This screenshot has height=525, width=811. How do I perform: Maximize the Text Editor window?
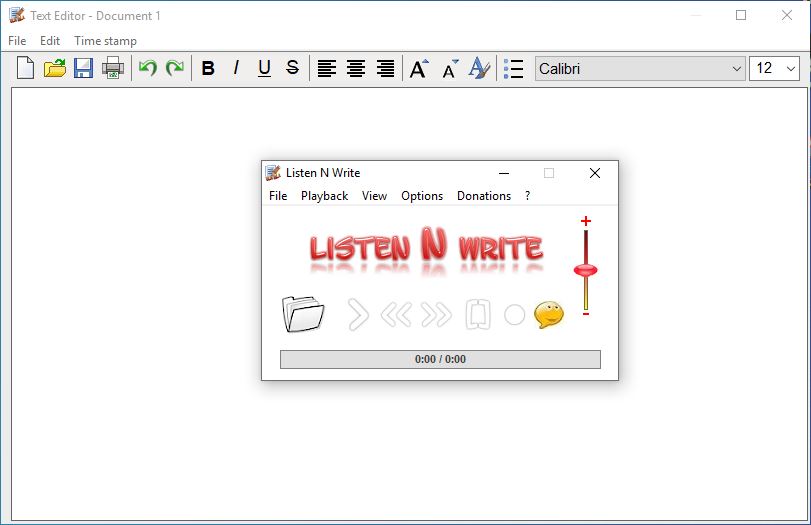pos(741,16)
